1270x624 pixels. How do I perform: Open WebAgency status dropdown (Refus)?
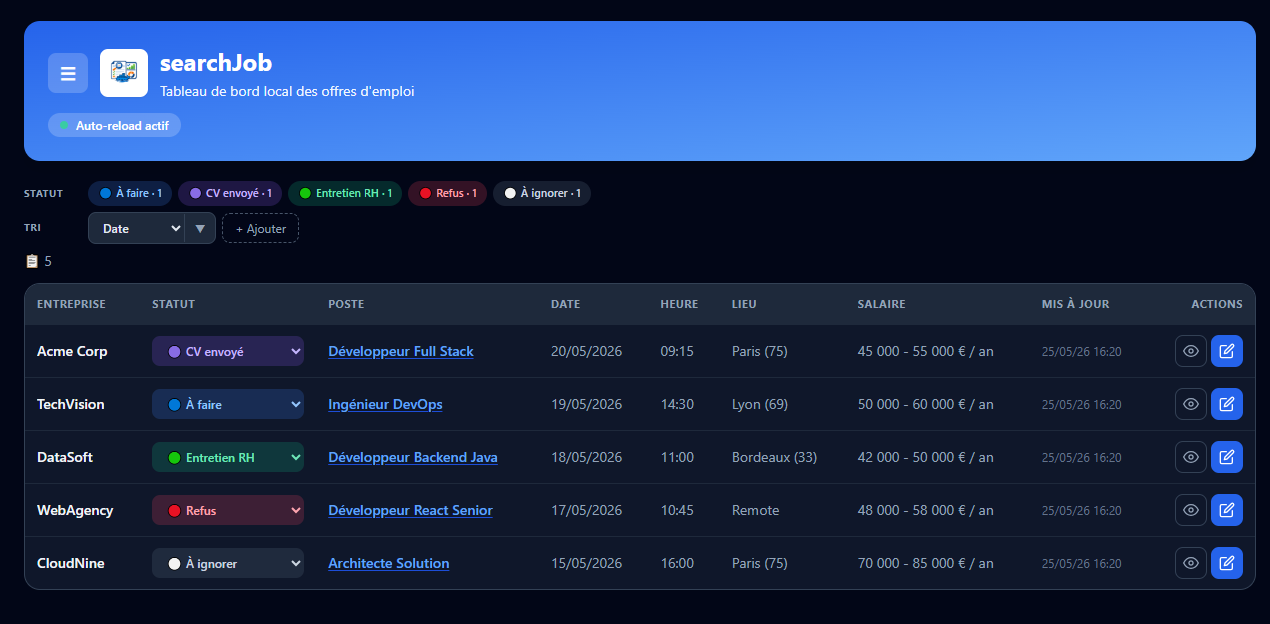228,510
